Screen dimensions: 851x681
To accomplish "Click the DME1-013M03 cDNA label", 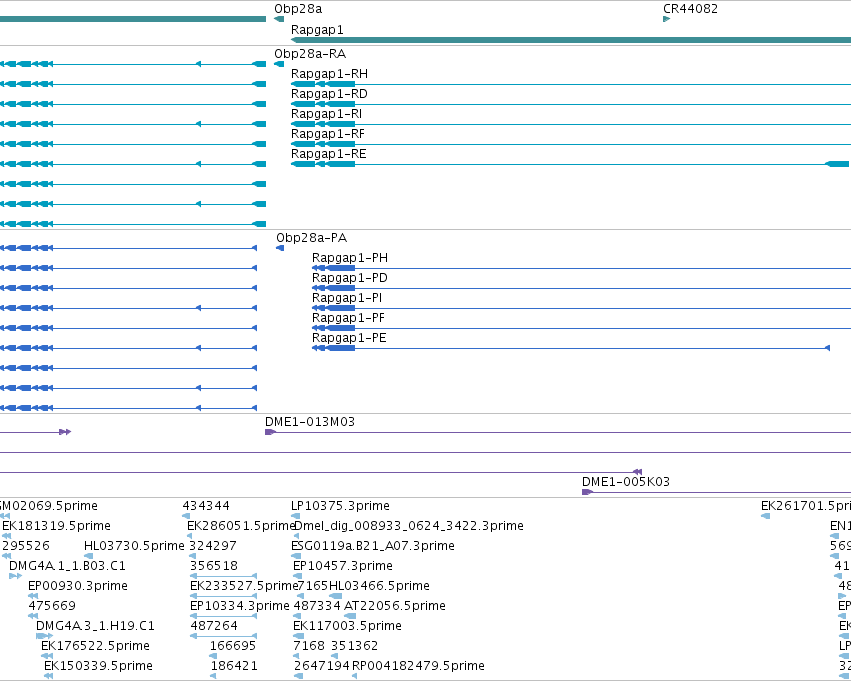I will (x=310, y=422).
